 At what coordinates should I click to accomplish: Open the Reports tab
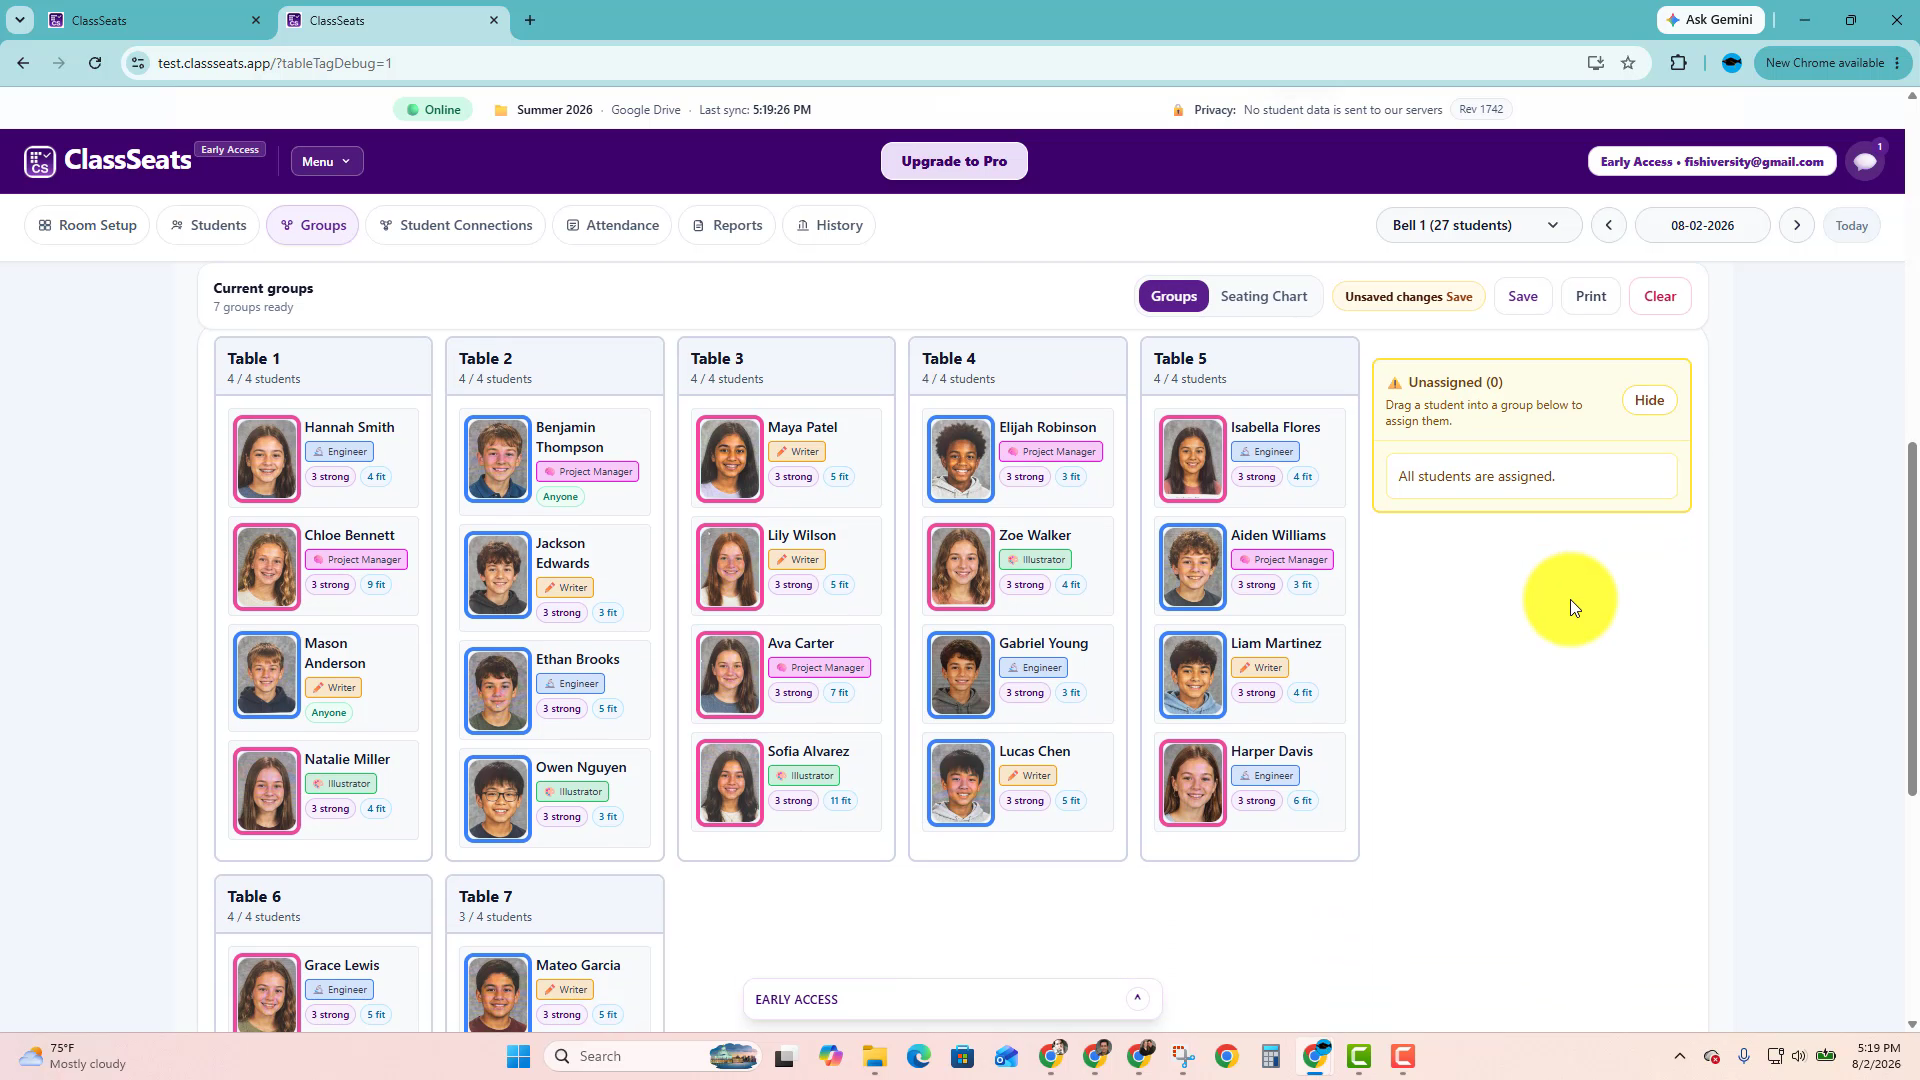(727, 225)
